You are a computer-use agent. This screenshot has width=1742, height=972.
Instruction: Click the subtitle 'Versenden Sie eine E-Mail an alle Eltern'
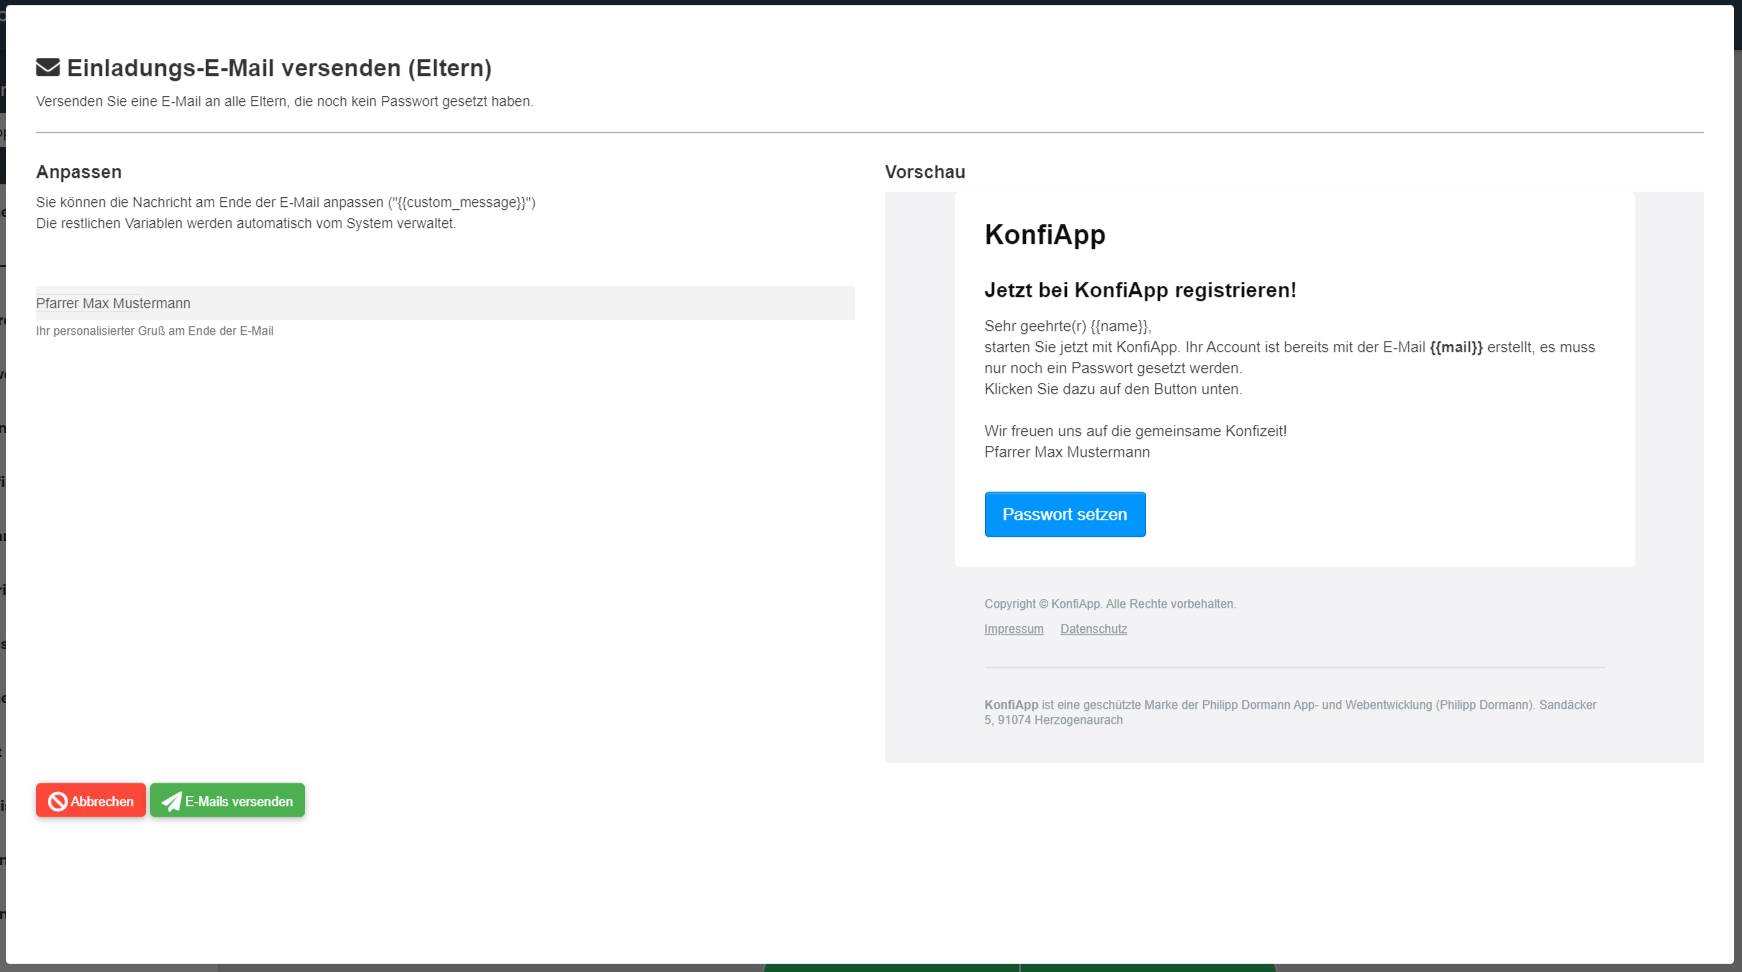pyautogui.click(x=285, y=101)
